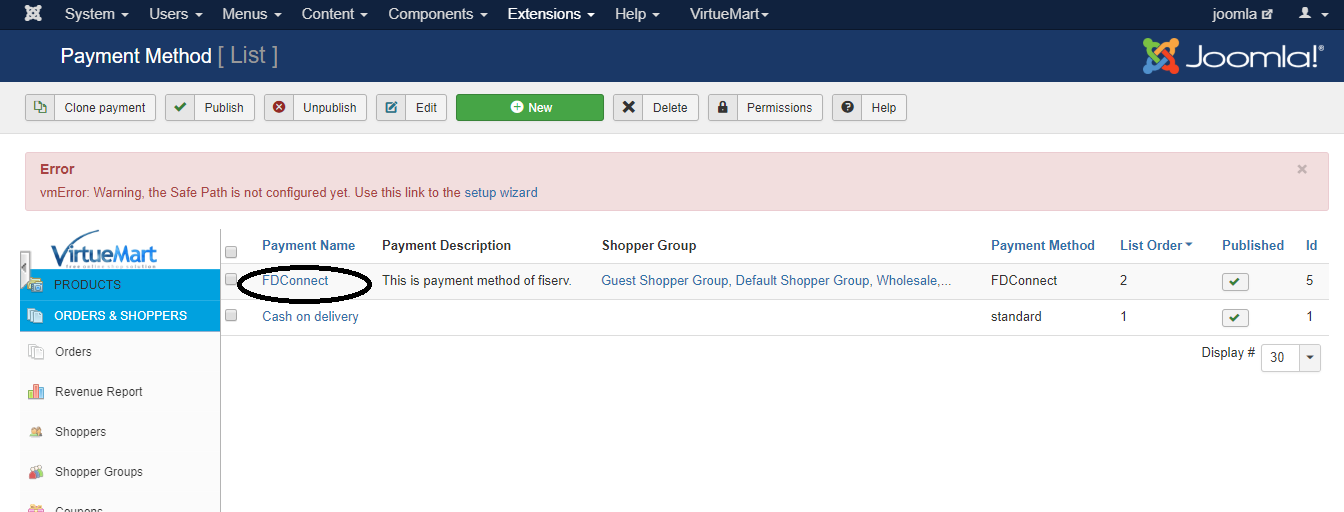Open the Components menu
Image resolution: width=1344 pixels, height=512 pixels.
[437, 14]
